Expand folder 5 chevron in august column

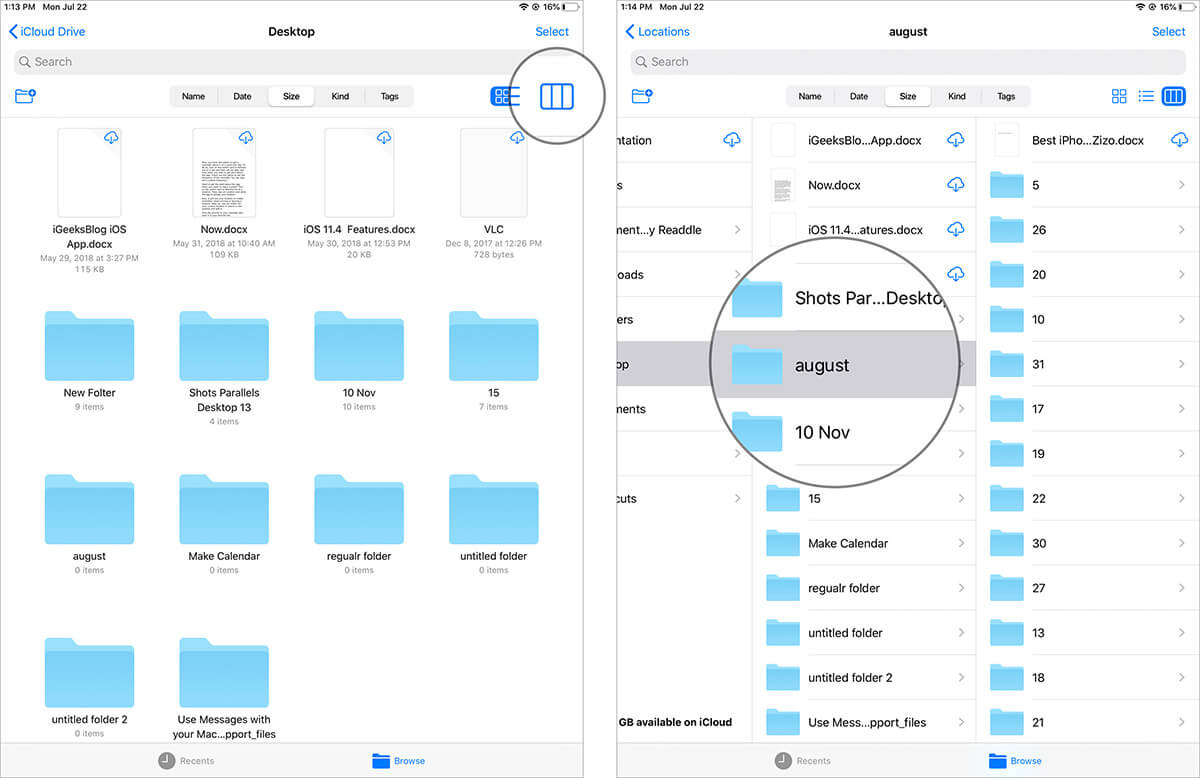click(x=1182, y=185)
